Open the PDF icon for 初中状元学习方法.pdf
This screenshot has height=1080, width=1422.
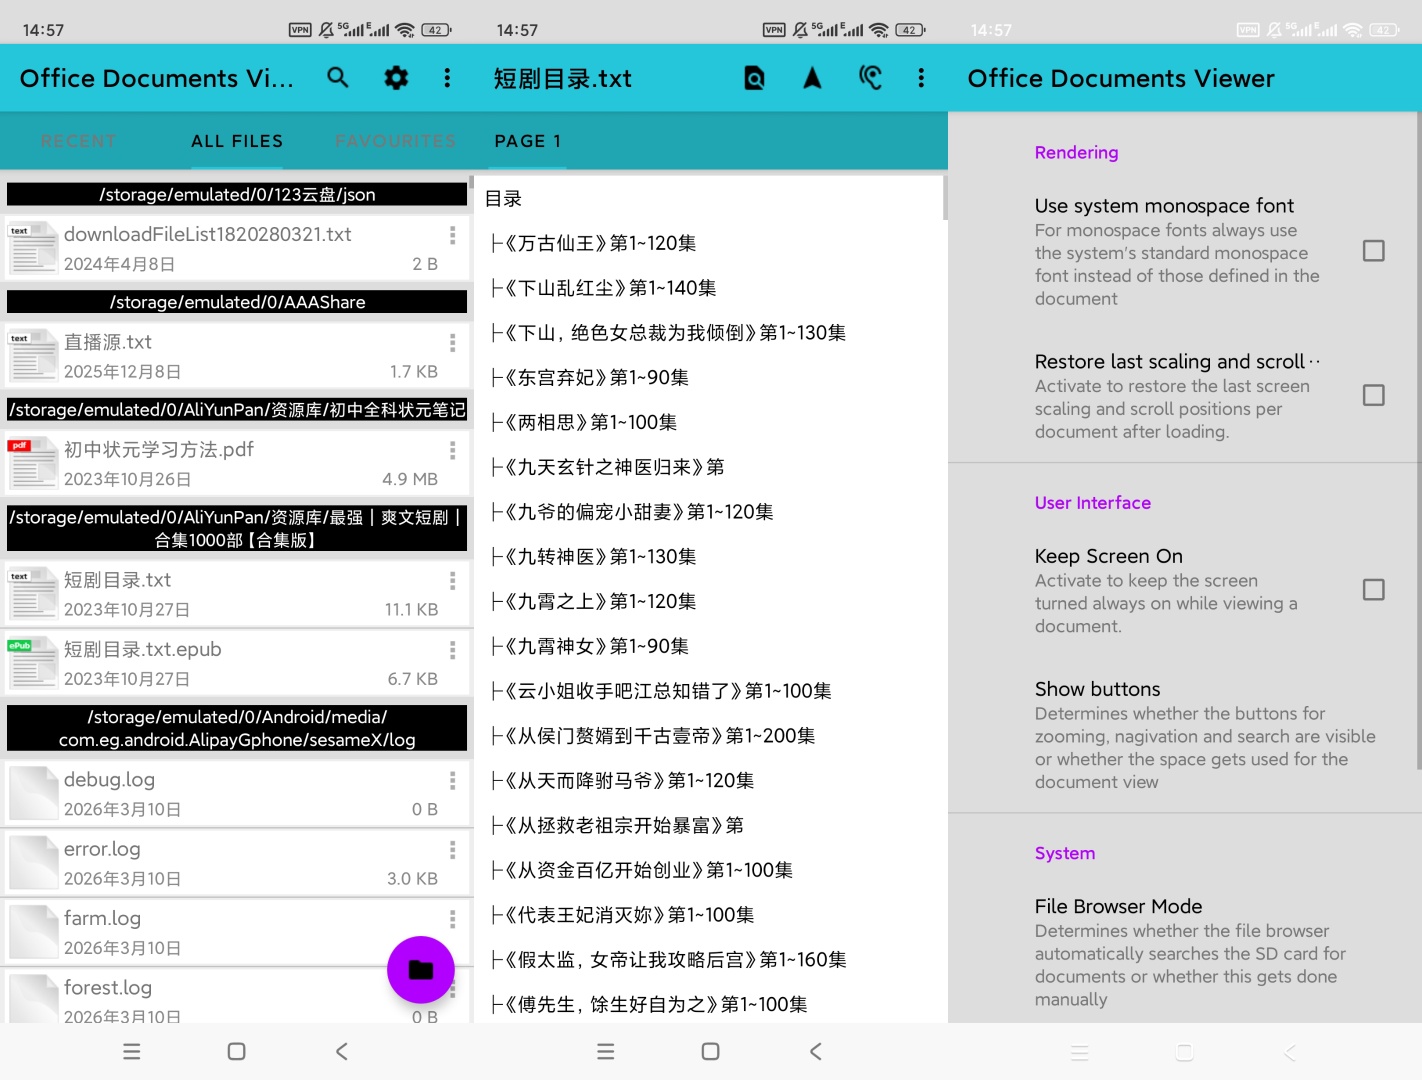pos(33,462)
